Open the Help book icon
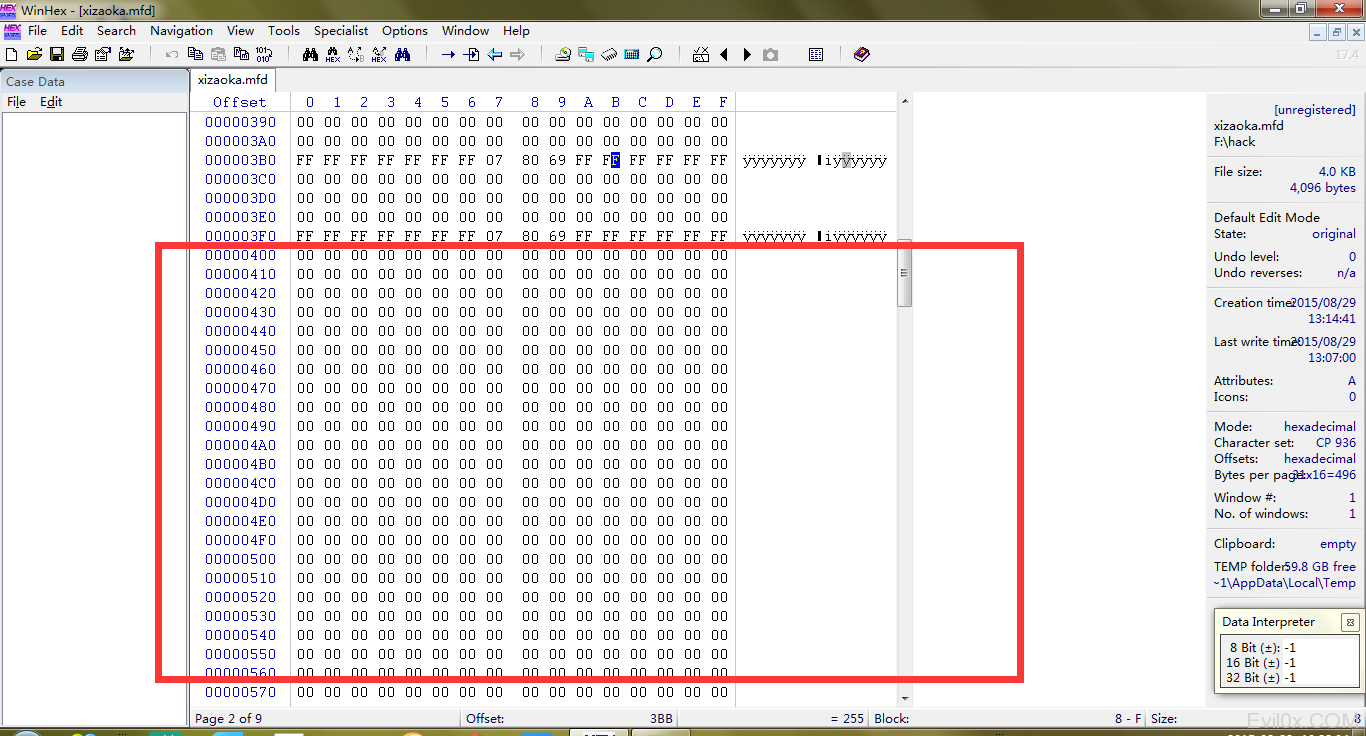Viewport: 1366px width, 736px height. 862,54
